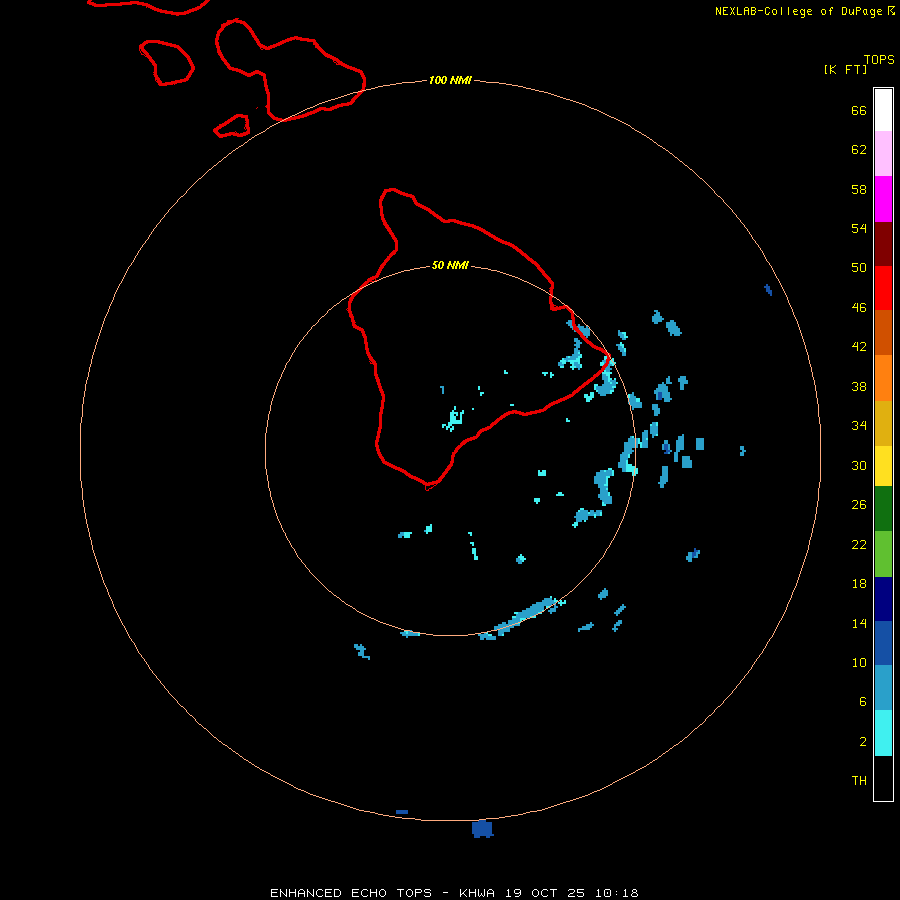Click the navy 14-18 kft legend swatch
The width and height of the screenshot is (900, 900).
point(883,599)
